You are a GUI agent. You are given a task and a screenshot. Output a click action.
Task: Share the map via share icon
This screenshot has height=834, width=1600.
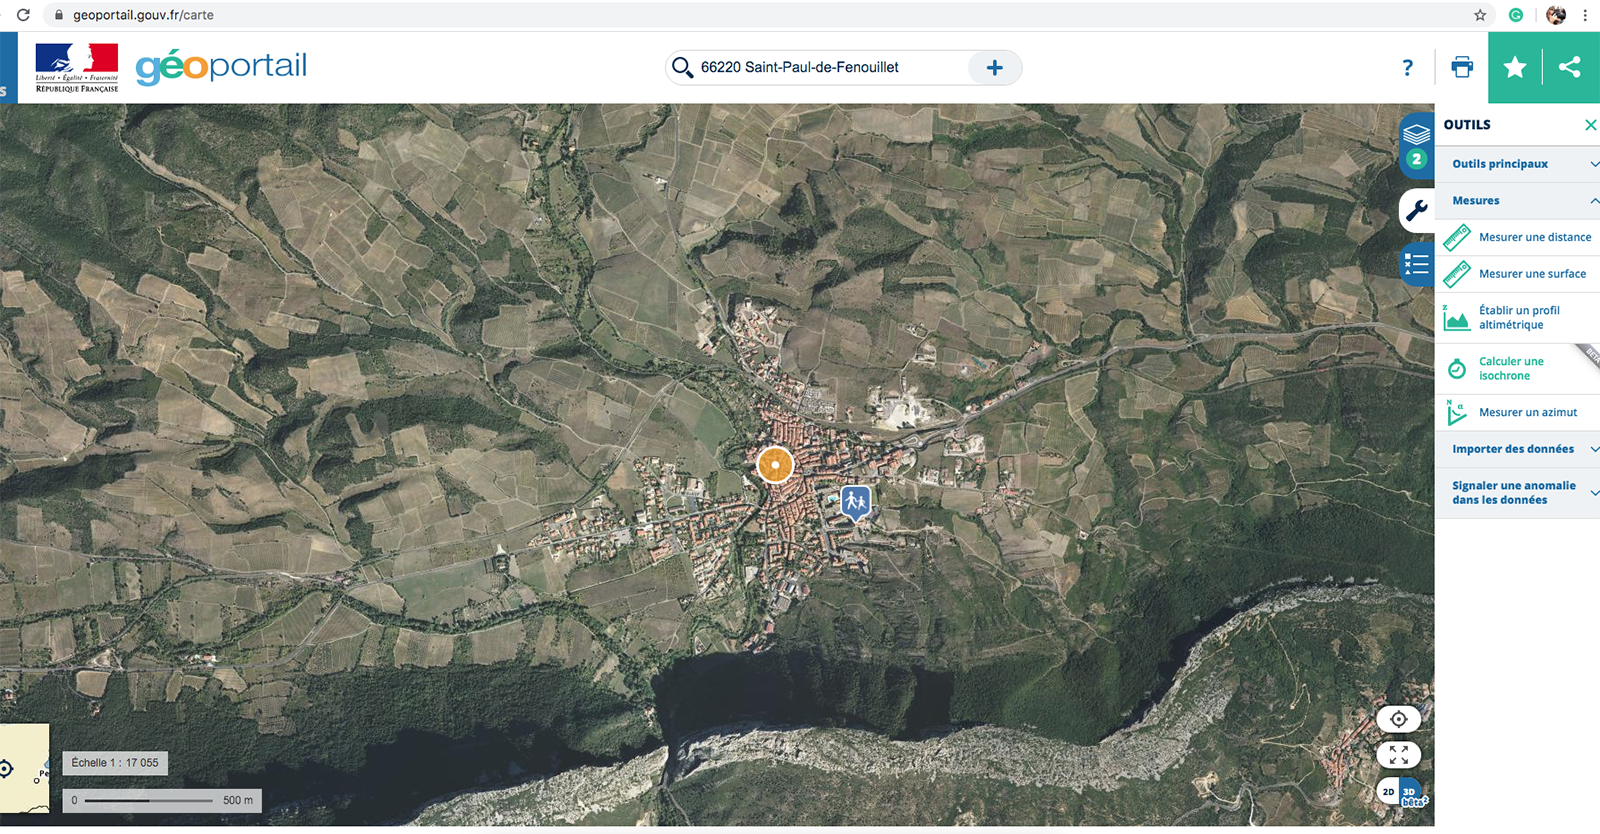point(1570,67)
